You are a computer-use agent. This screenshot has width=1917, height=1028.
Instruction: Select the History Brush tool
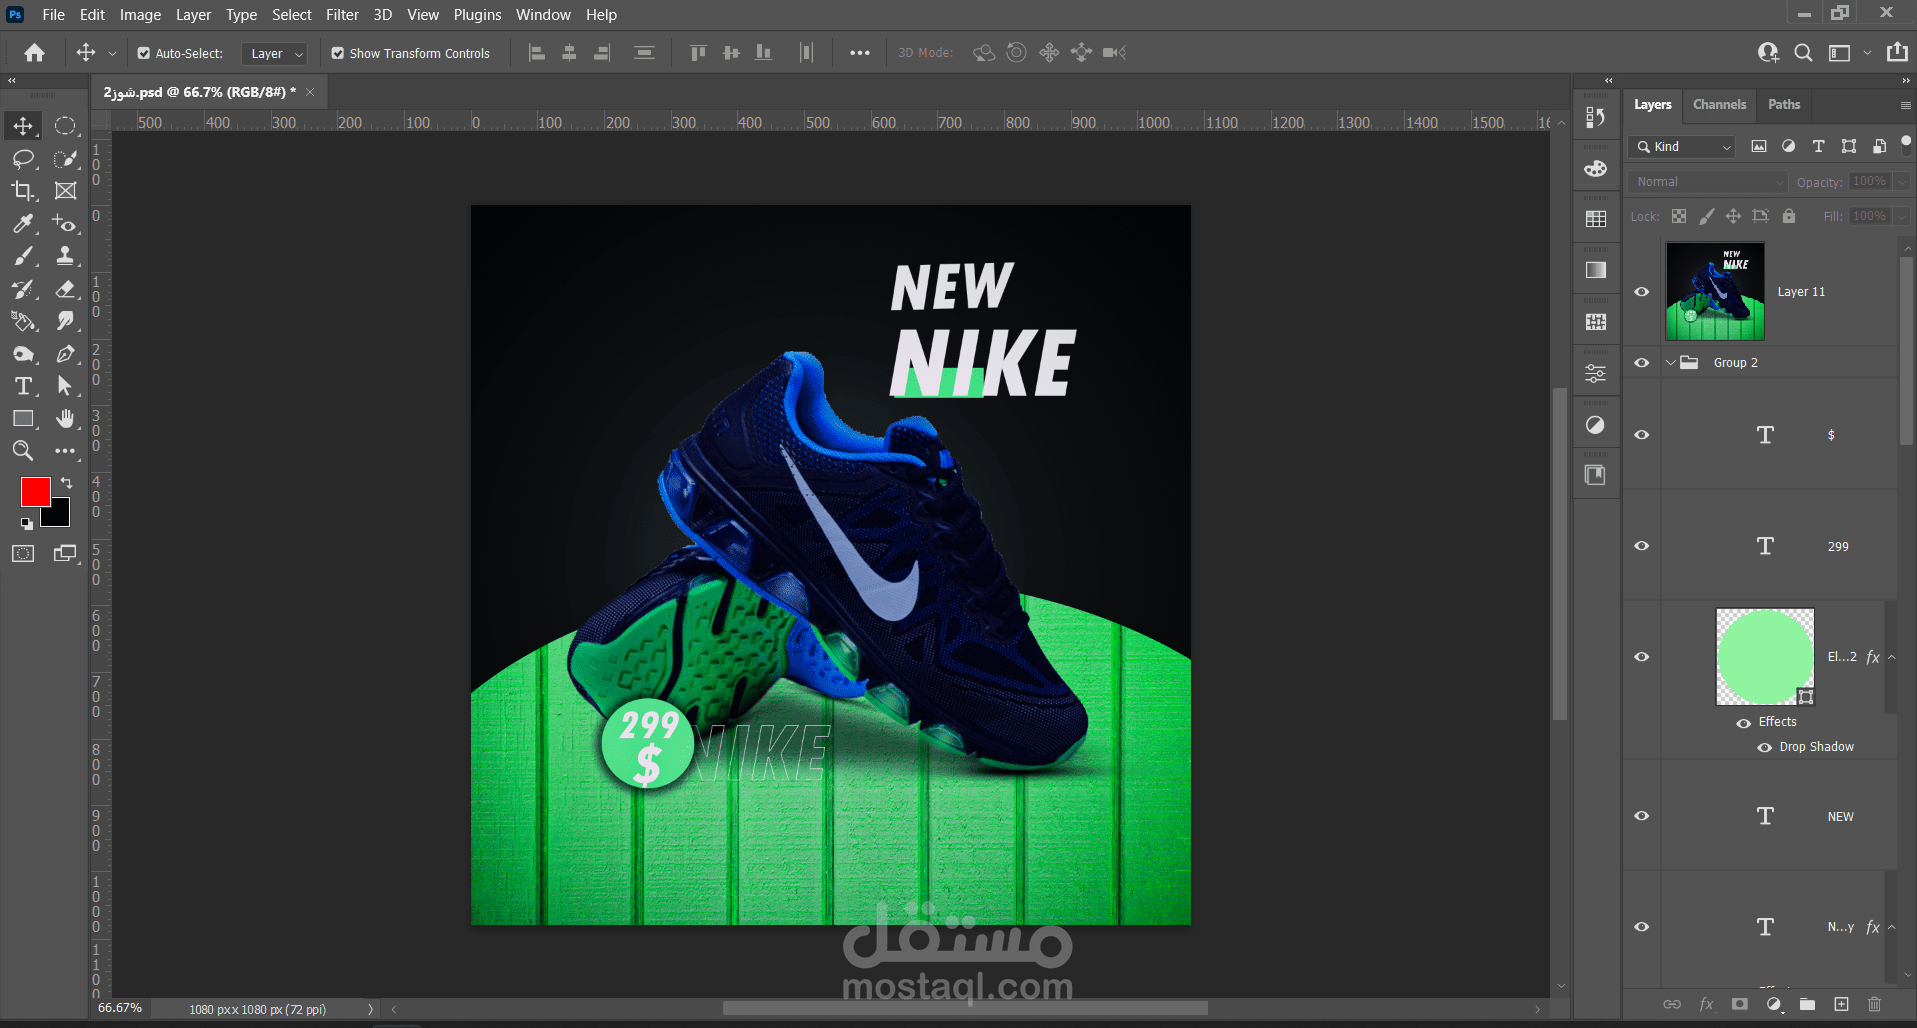coord(23,289)
